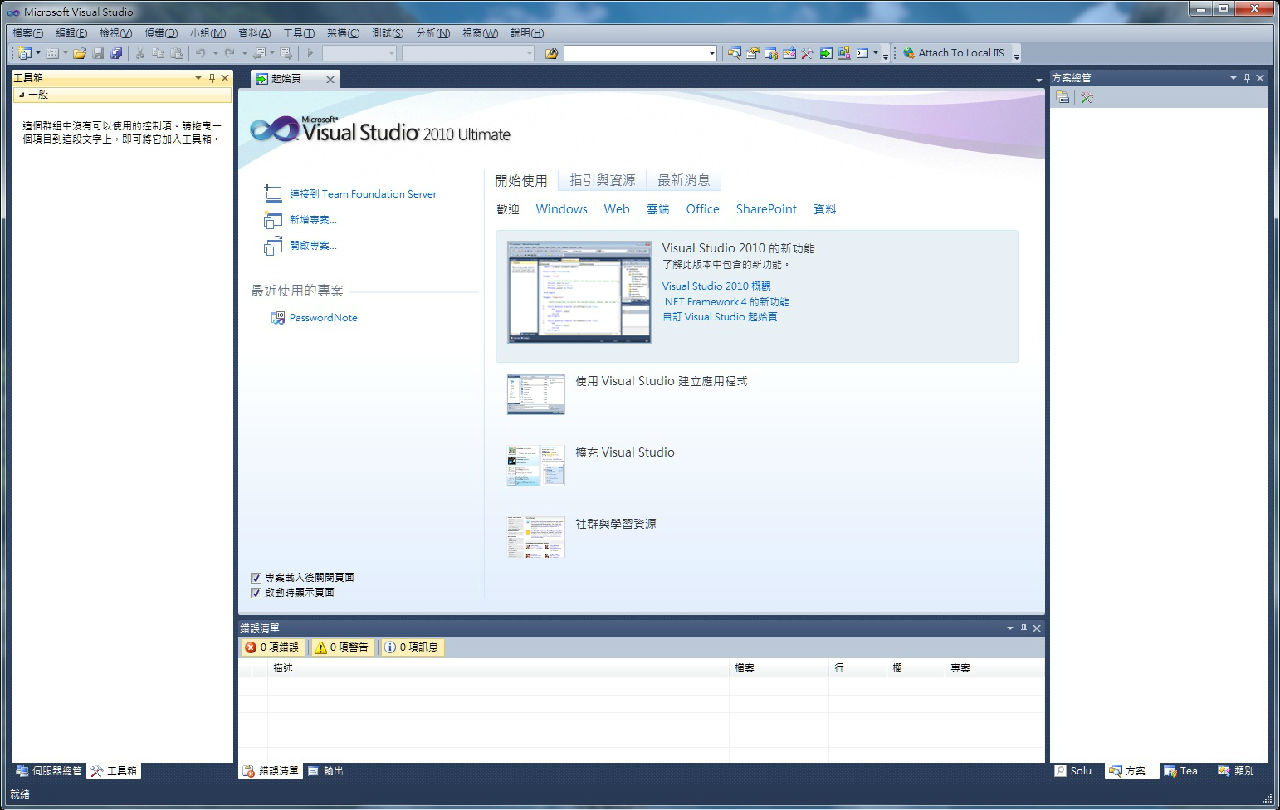Select the Office category link
Image resolution: width=1280 pixels, height=810 pixels.
point(702,209)
